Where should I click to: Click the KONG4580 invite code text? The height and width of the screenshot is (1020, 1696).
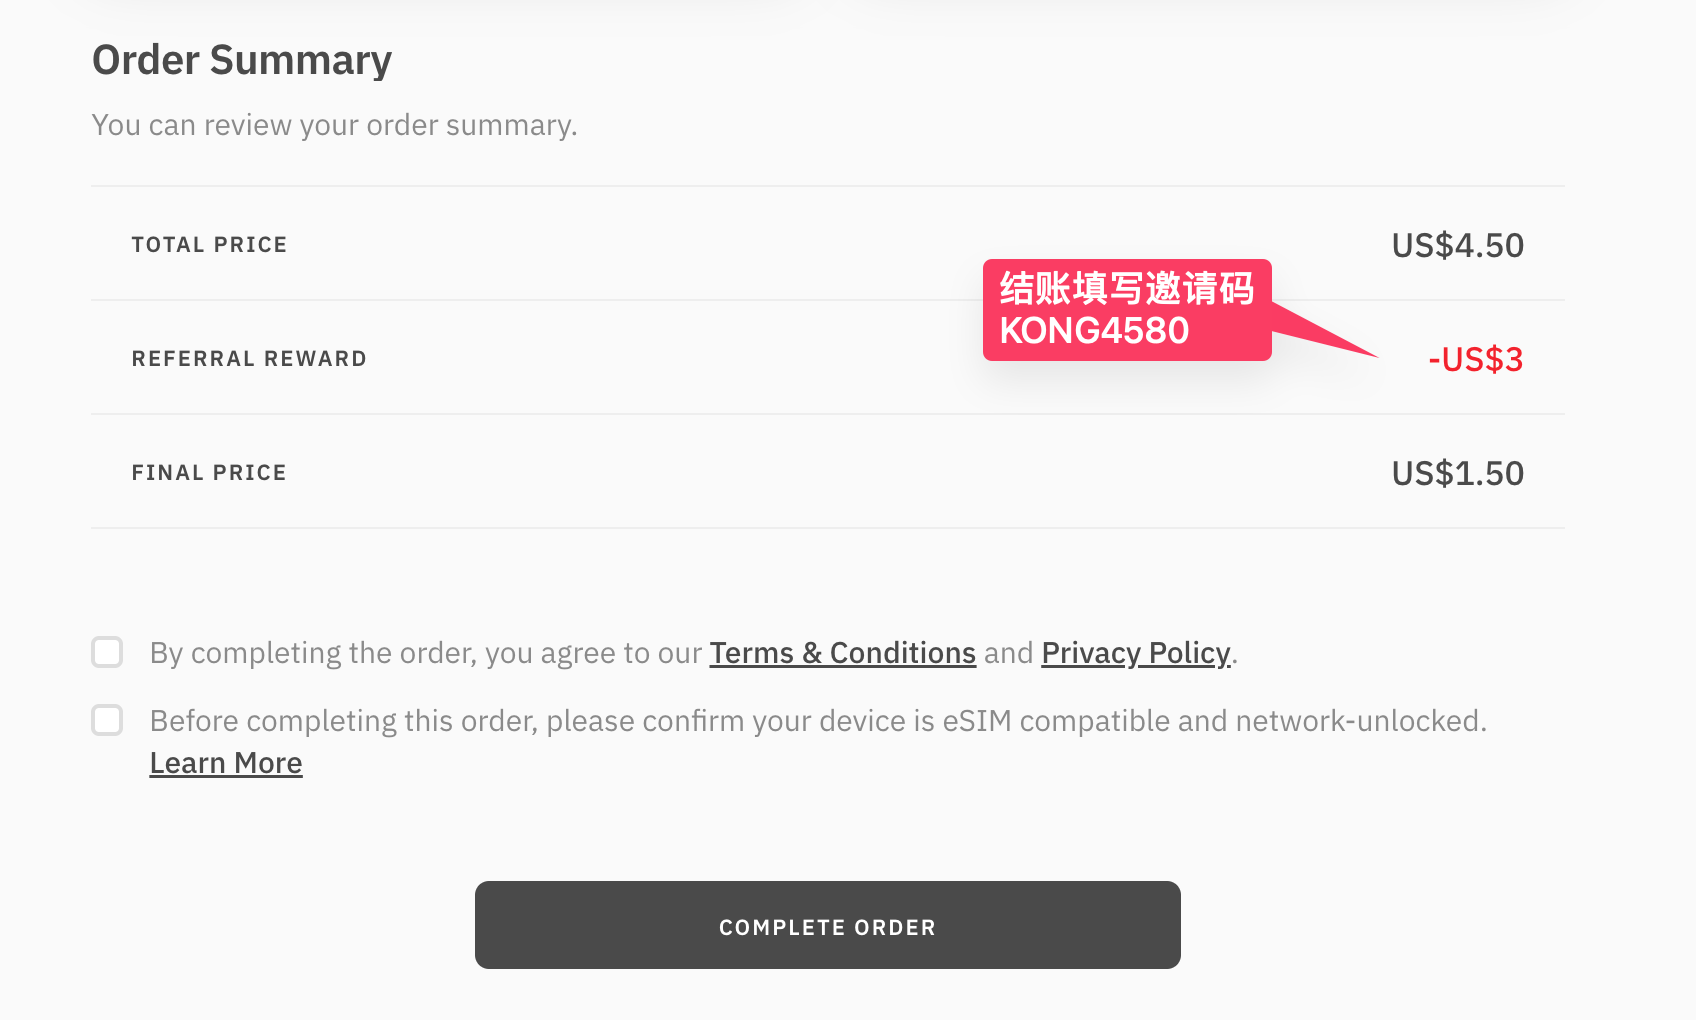pyautogui.click(x=1094, y=331)
